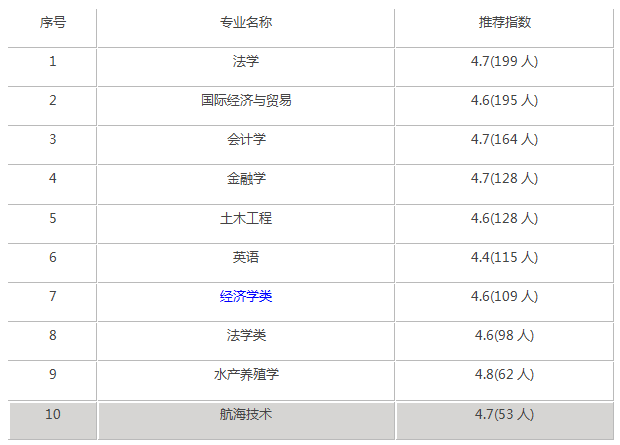Click the 4.4(115 人) rating value
Viewport: 620px width, 445px height.
click(504, 257)
